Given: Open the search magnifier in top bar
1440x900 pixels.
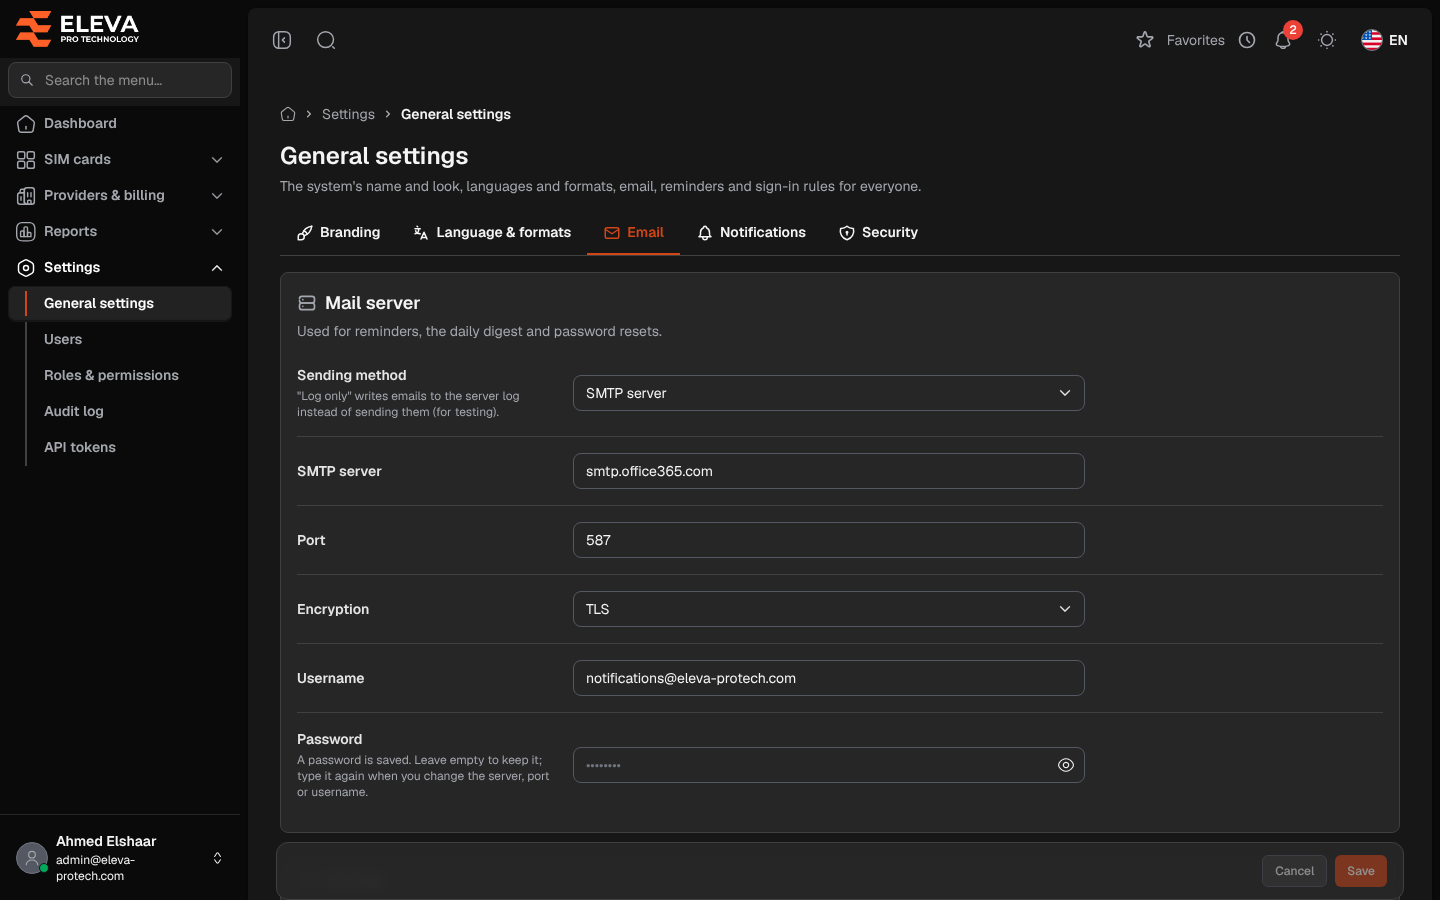Looking at the screenshot, I should pos(326,40).
